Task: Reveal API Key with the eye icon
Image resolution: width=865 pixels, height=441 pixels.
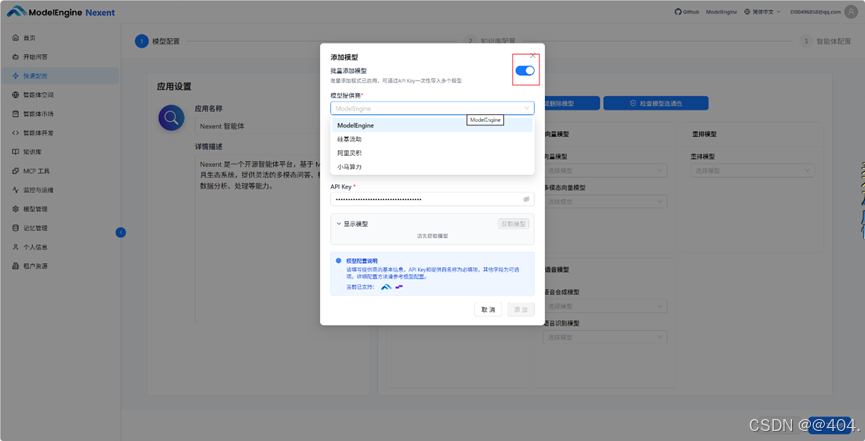Action: click(x=526, y=199)
